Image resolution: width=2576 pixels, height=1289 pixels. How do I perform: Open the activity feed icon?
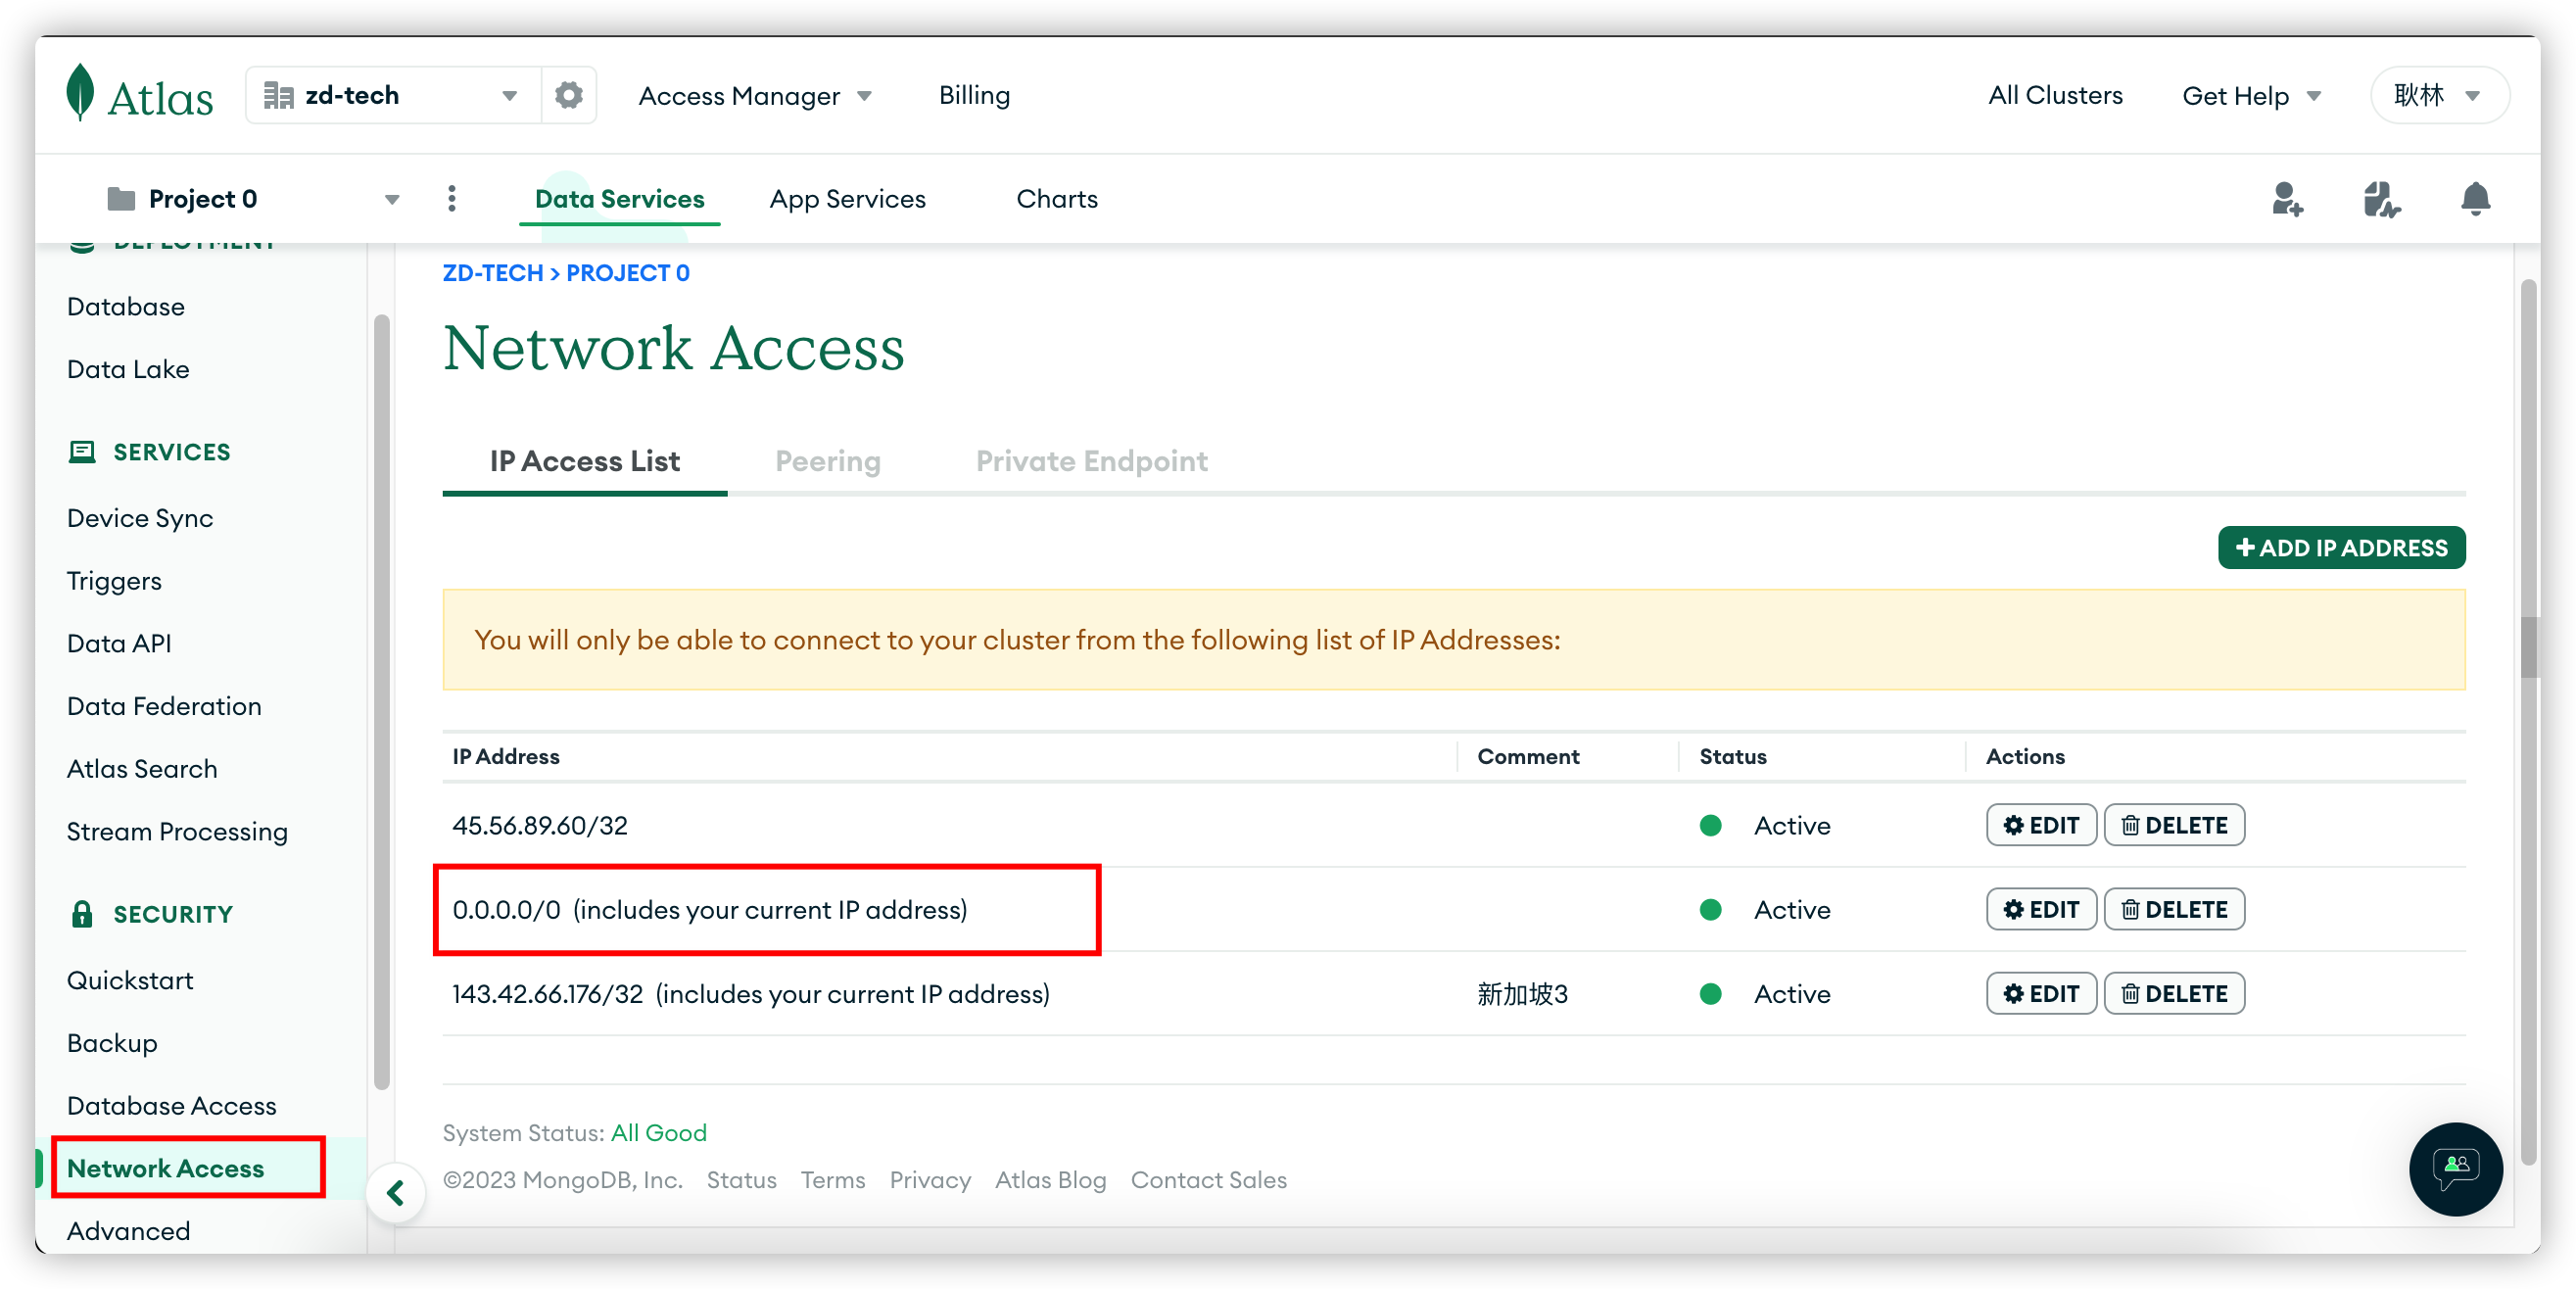pyautogui.click(x=2381, y=199)
